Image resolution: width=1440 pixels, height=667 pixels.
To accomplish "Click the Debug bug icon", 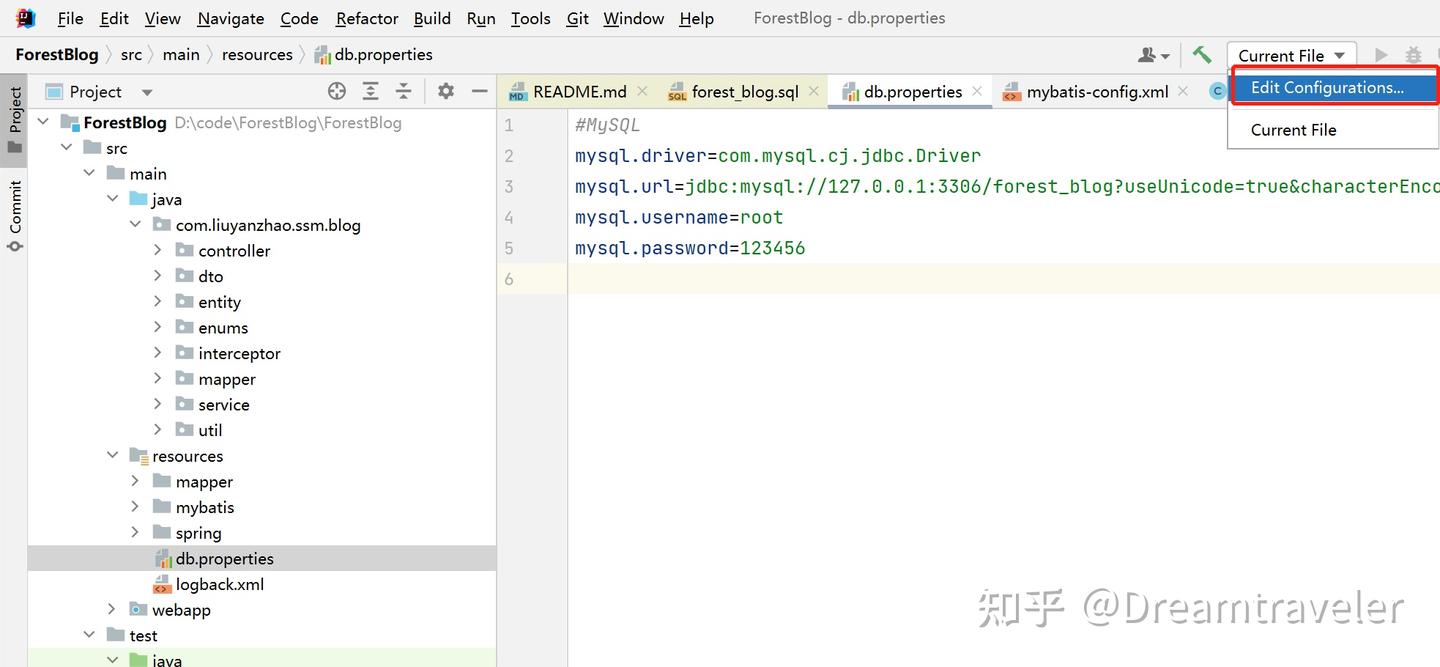I will 1413,55.
